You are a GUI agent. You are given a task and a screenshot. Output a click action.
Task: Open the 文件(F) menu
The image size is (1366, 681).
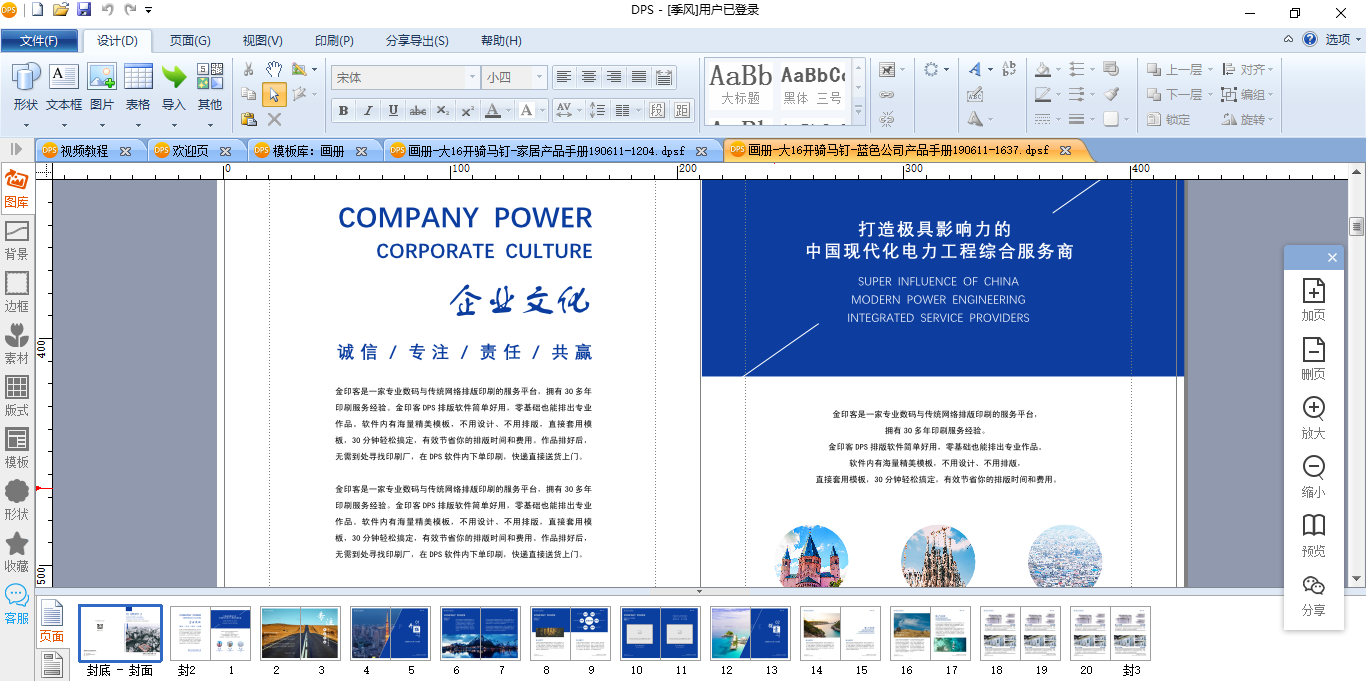click(x=39, y=41)
